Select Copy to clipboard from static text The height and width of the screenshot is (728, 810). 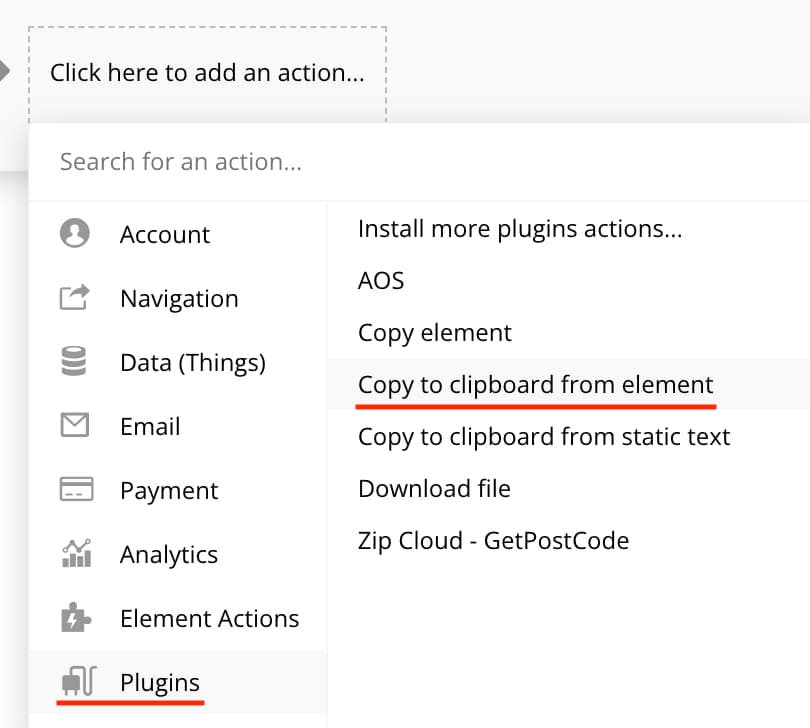click(544, 437)
